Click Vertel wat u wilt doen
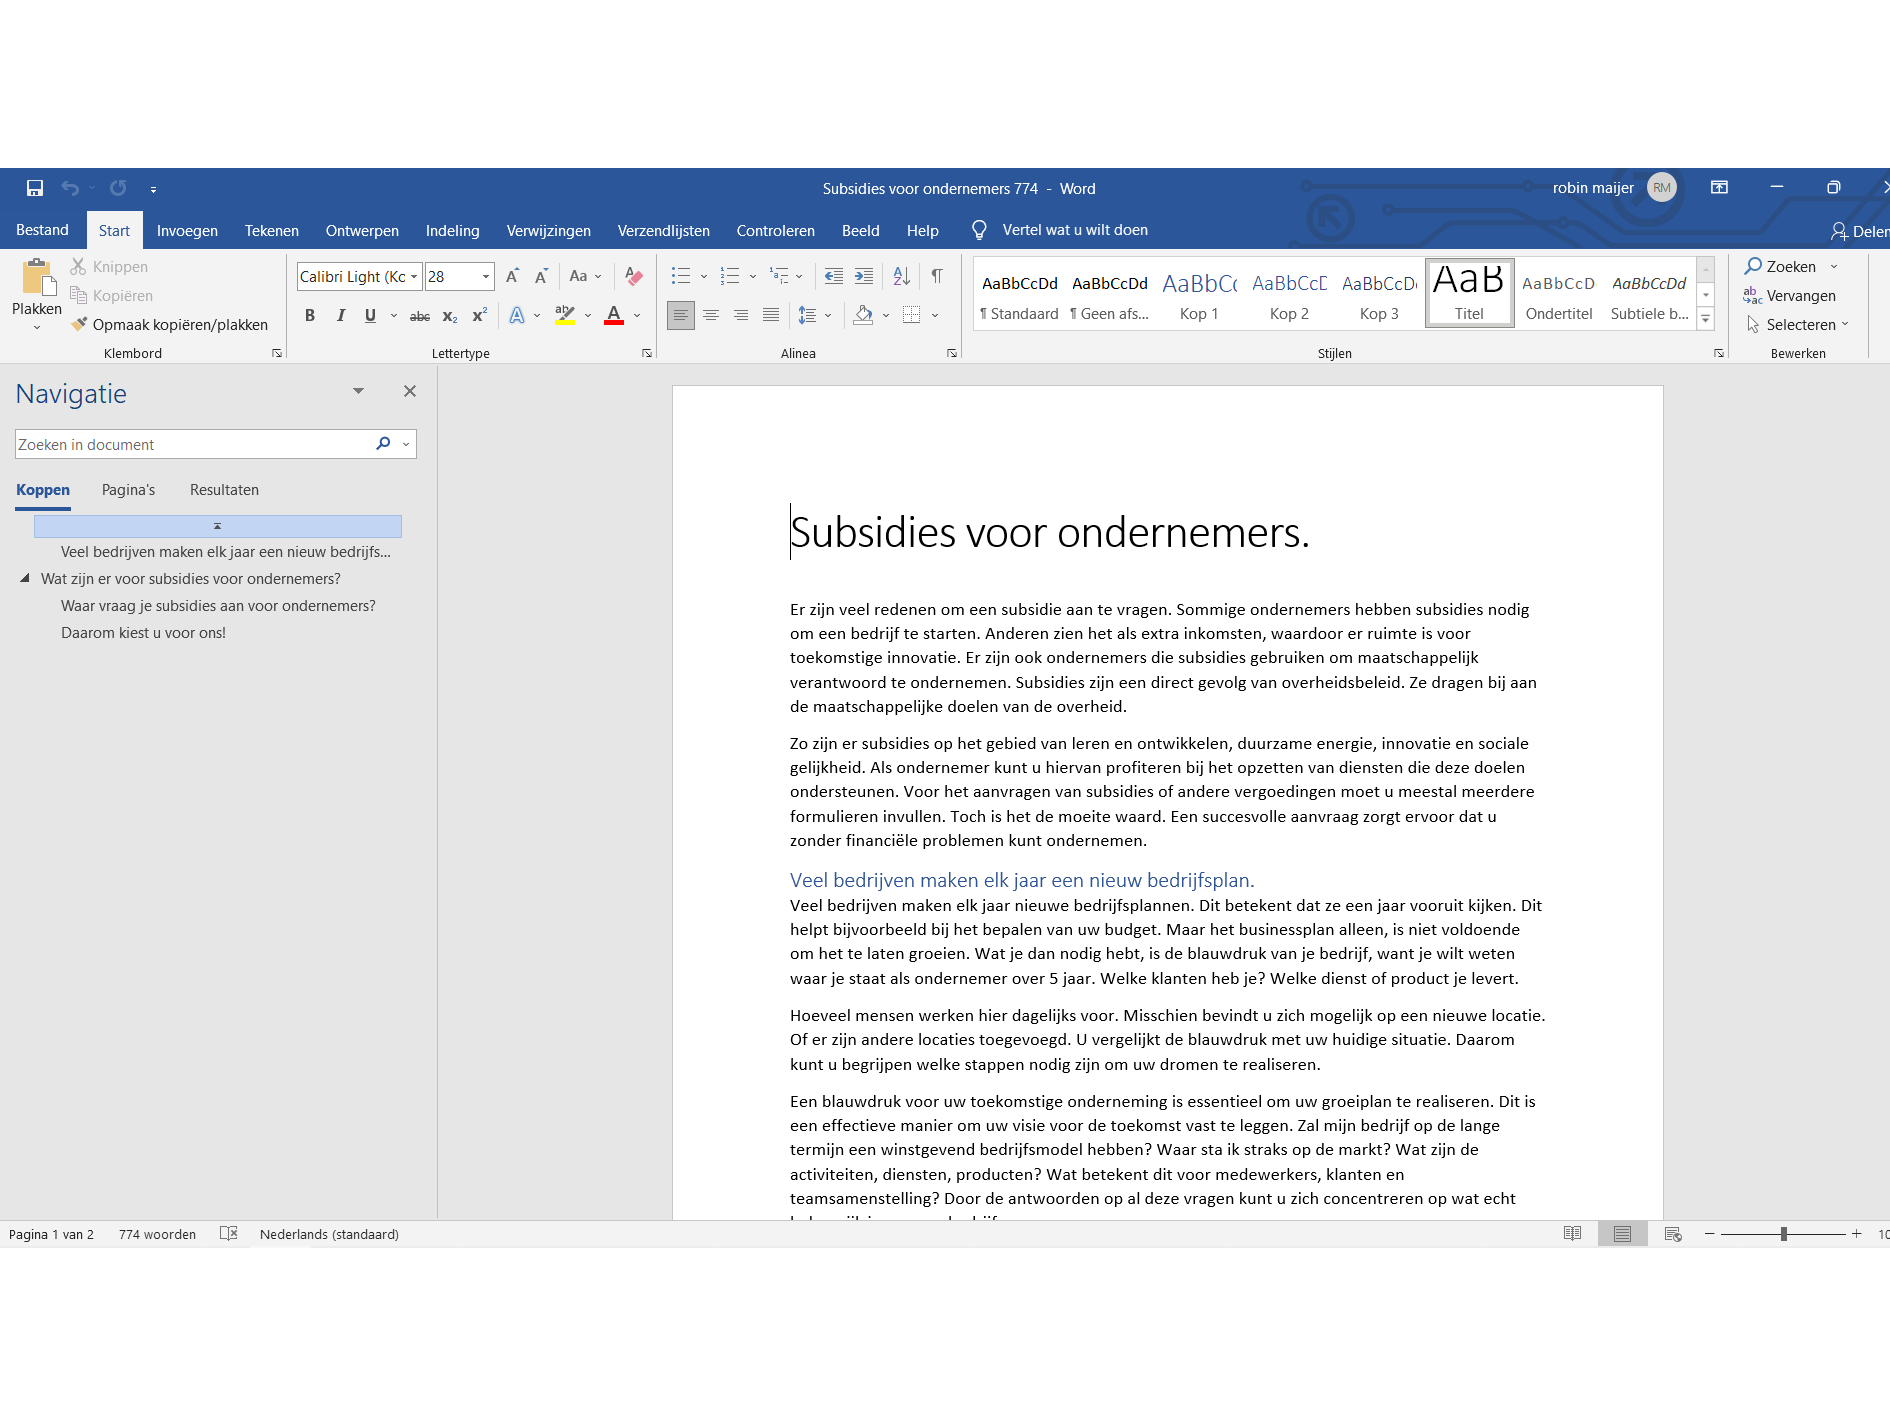Image resolution: width=1890 pixels, height=1417 pixels. [x=1075, y=230]
